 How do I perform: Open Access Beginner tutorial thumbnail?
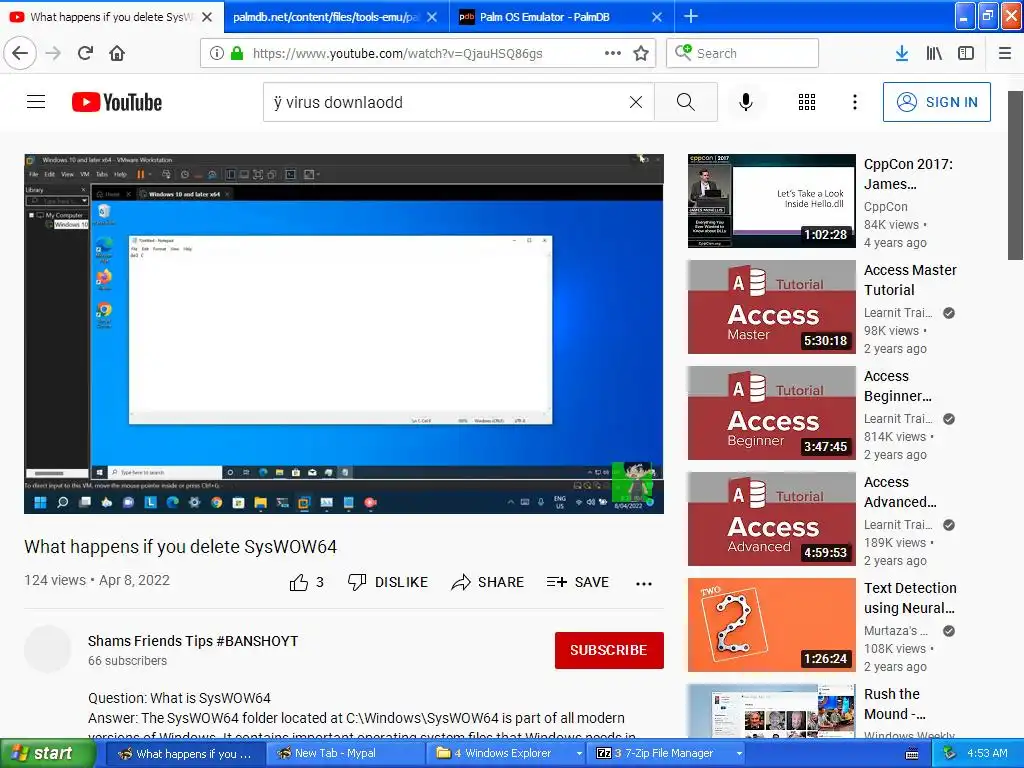[x=771, y=413]
